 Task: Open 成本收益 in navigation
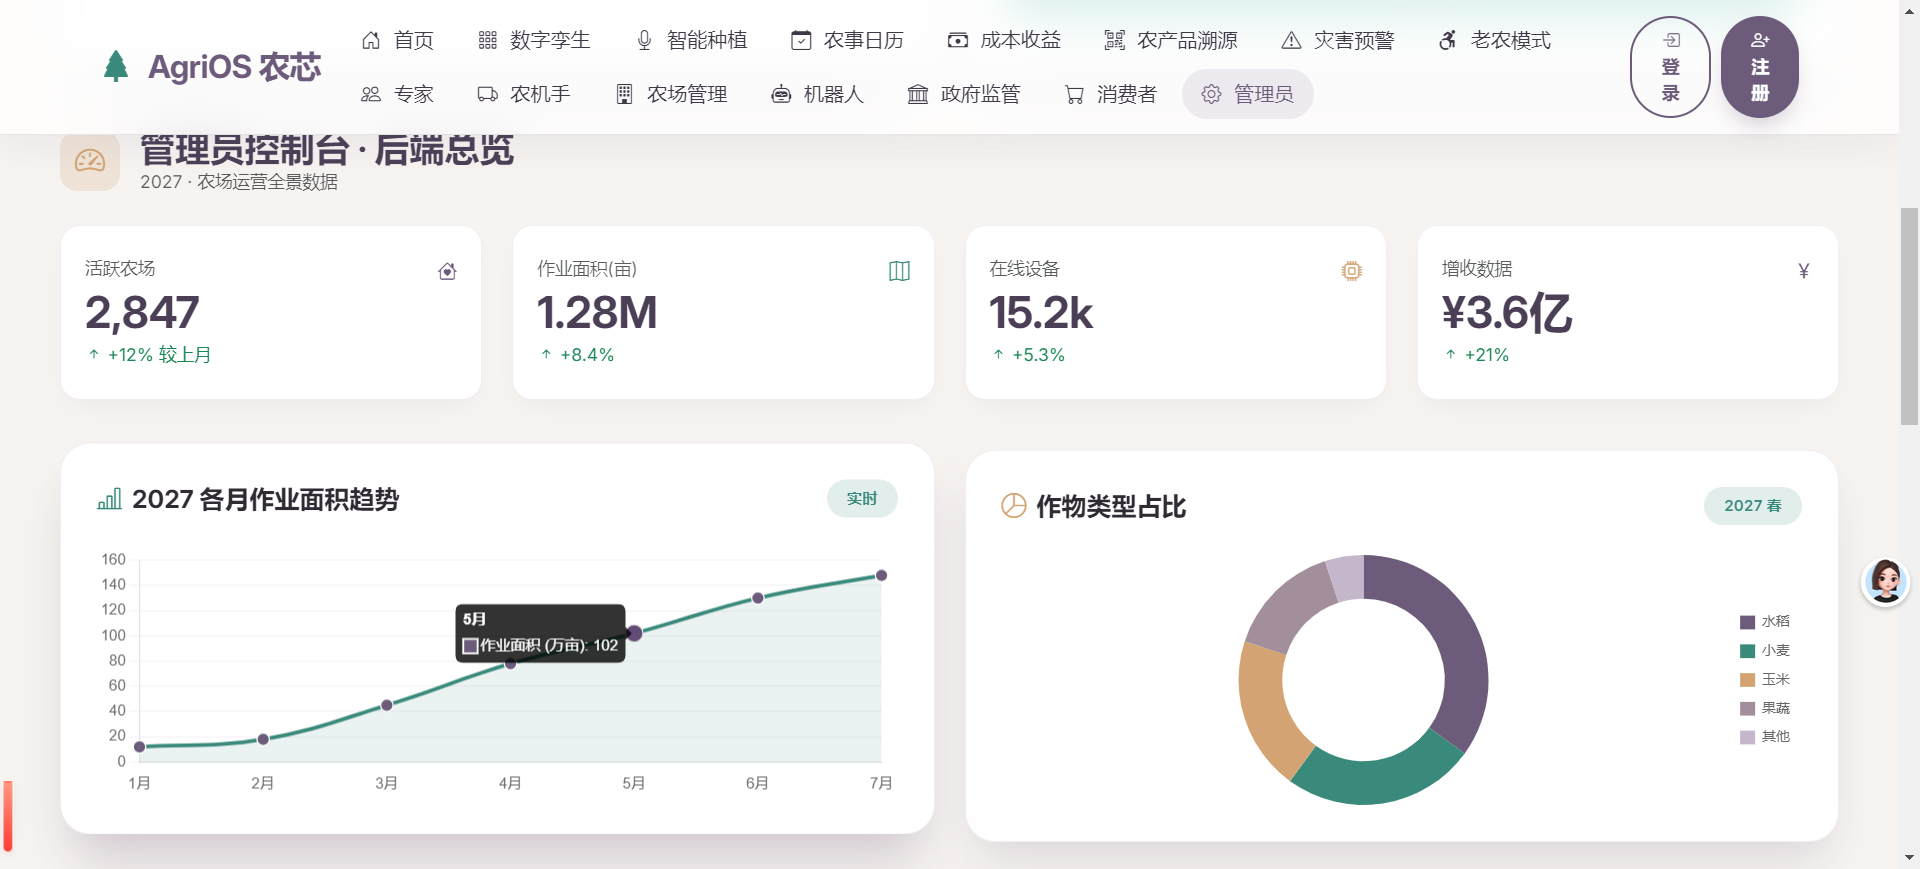click(1004, 40)
